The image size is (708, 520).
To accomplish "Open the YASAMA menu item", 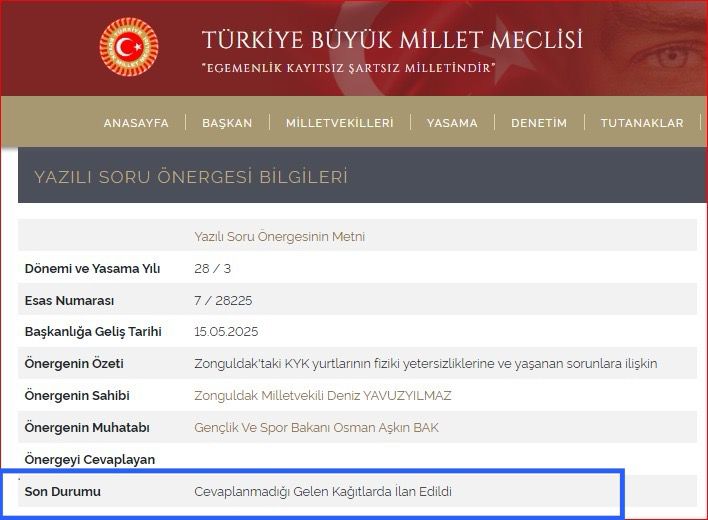I will [452, 123].
